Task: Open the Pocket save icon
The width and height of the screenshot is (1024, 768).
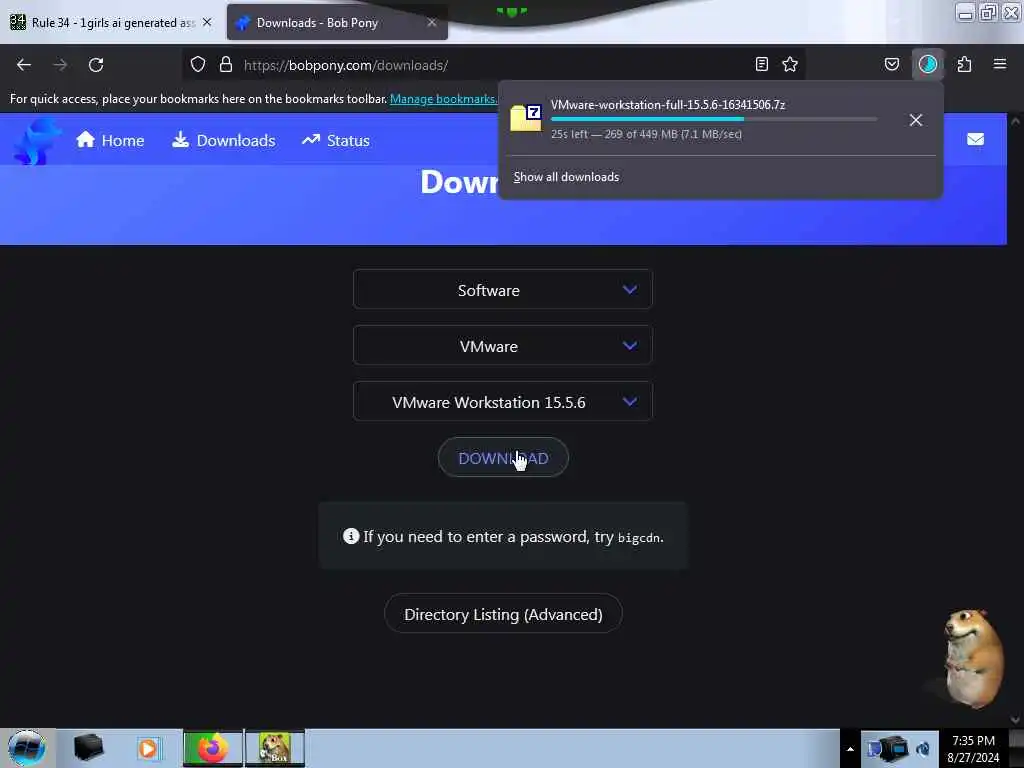Action: click(892, 64)
